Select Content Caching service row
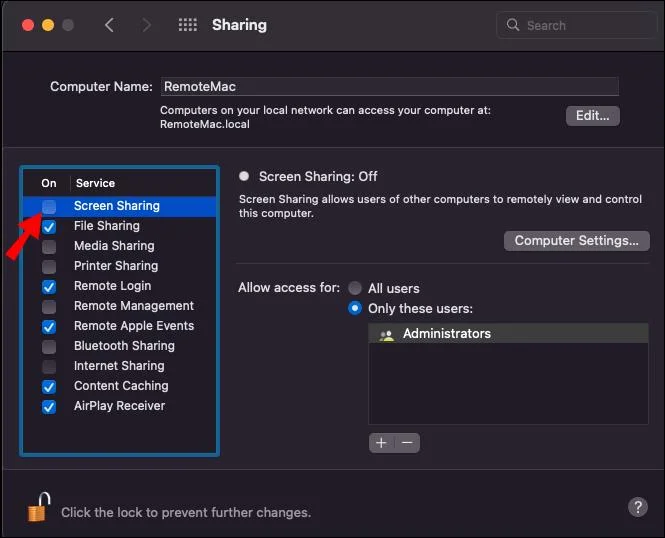Viewport: 665px width, 538px height. click(121, 386)
